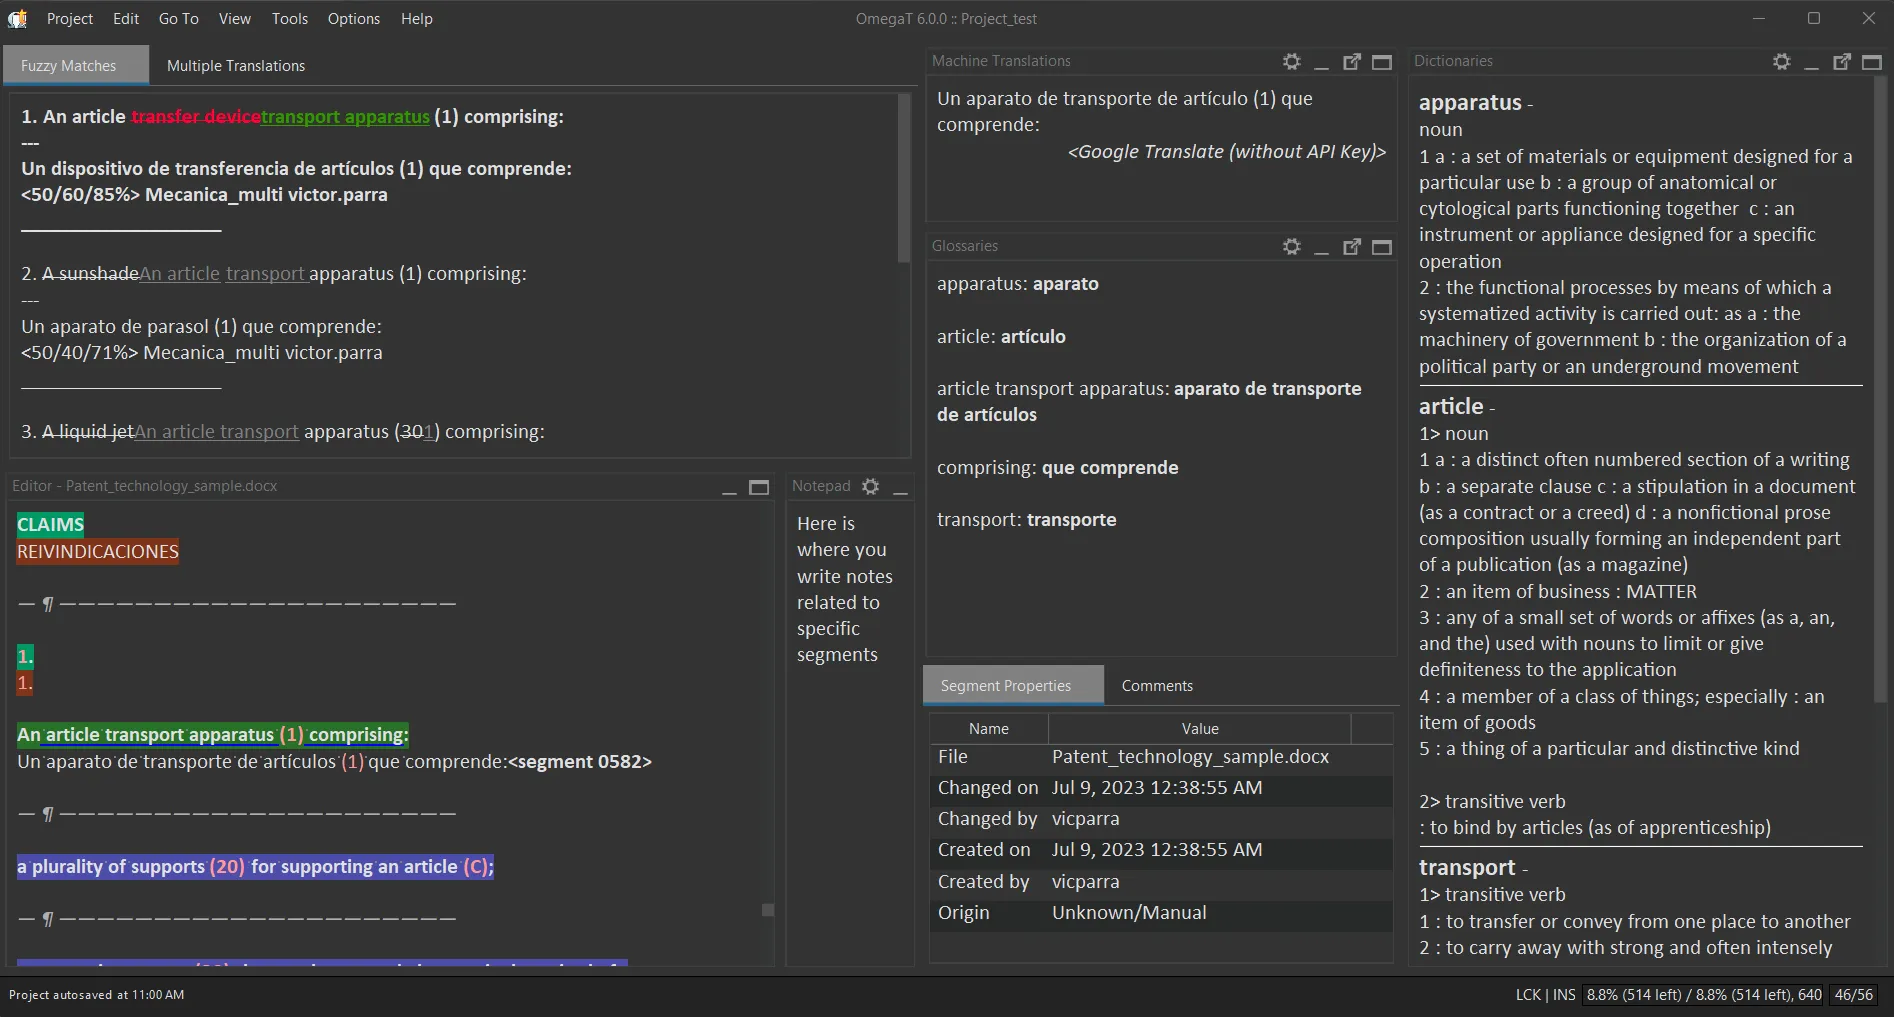Undock the Dictionaries panel

[1842, 61]
